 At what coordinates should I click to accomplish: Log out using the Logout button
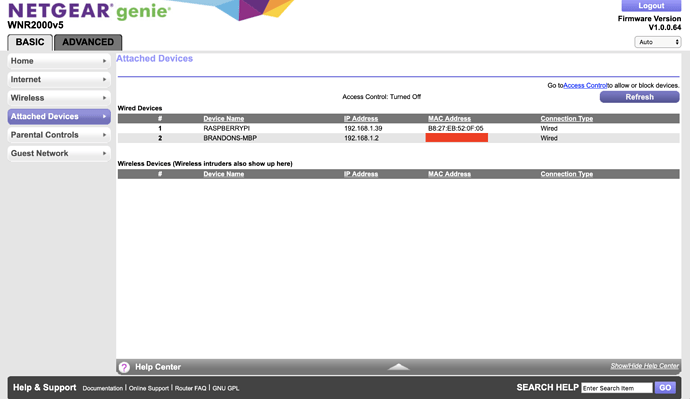[x=651, y=6]
